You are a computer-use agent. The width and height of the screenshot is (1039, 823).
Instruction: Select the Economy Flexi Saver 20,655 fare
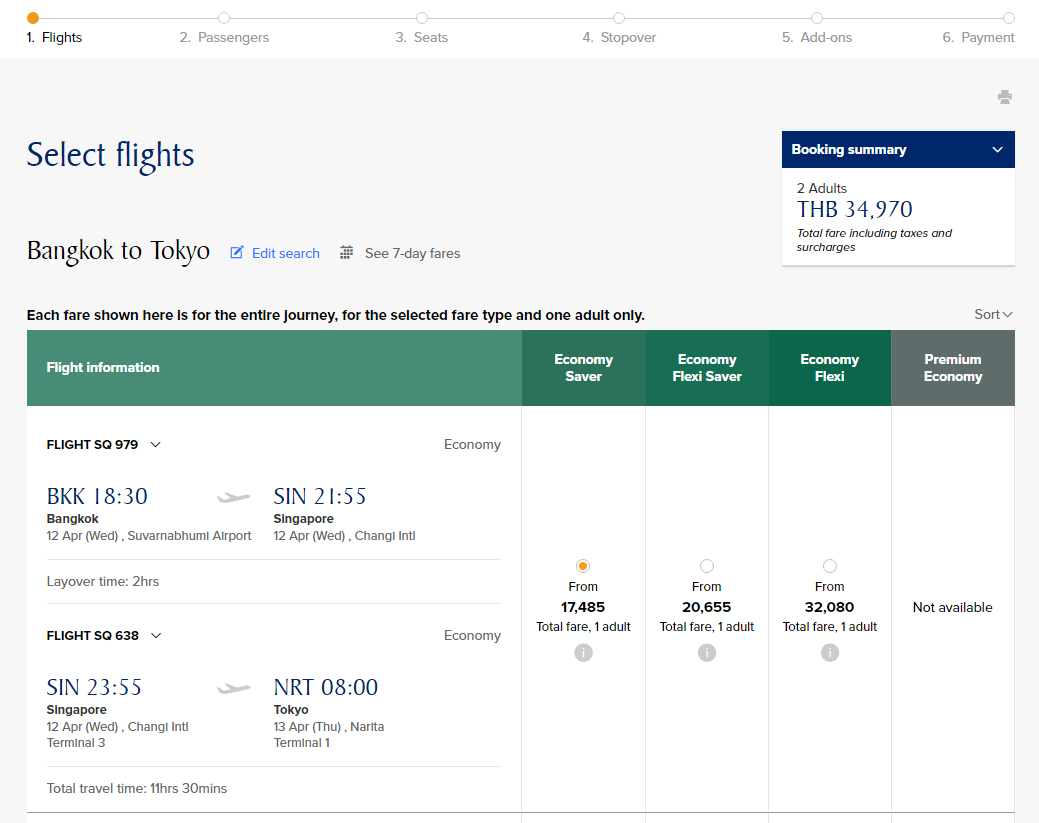click(x=707, y=566)
